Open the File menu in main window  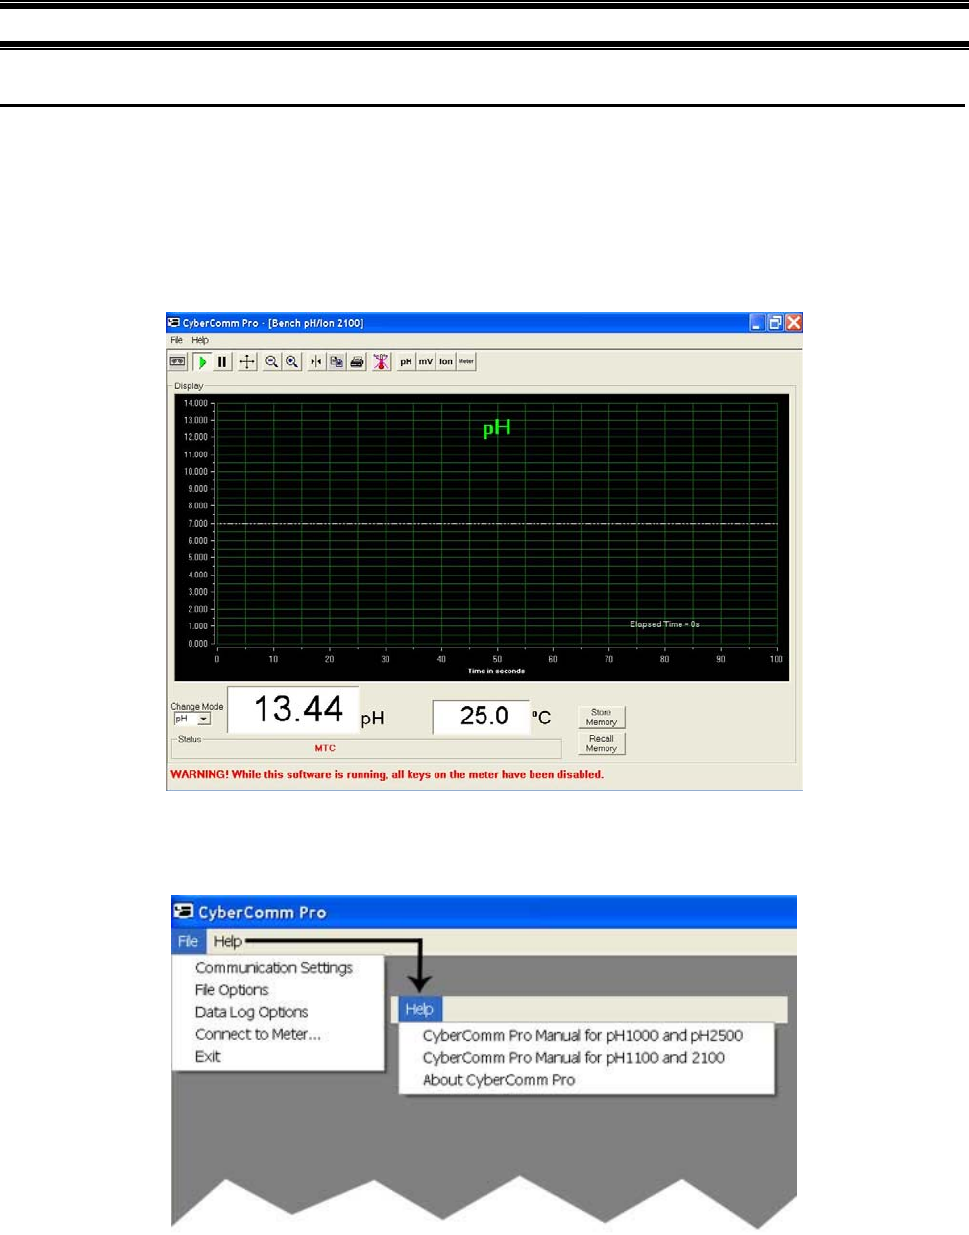point(176,340)
